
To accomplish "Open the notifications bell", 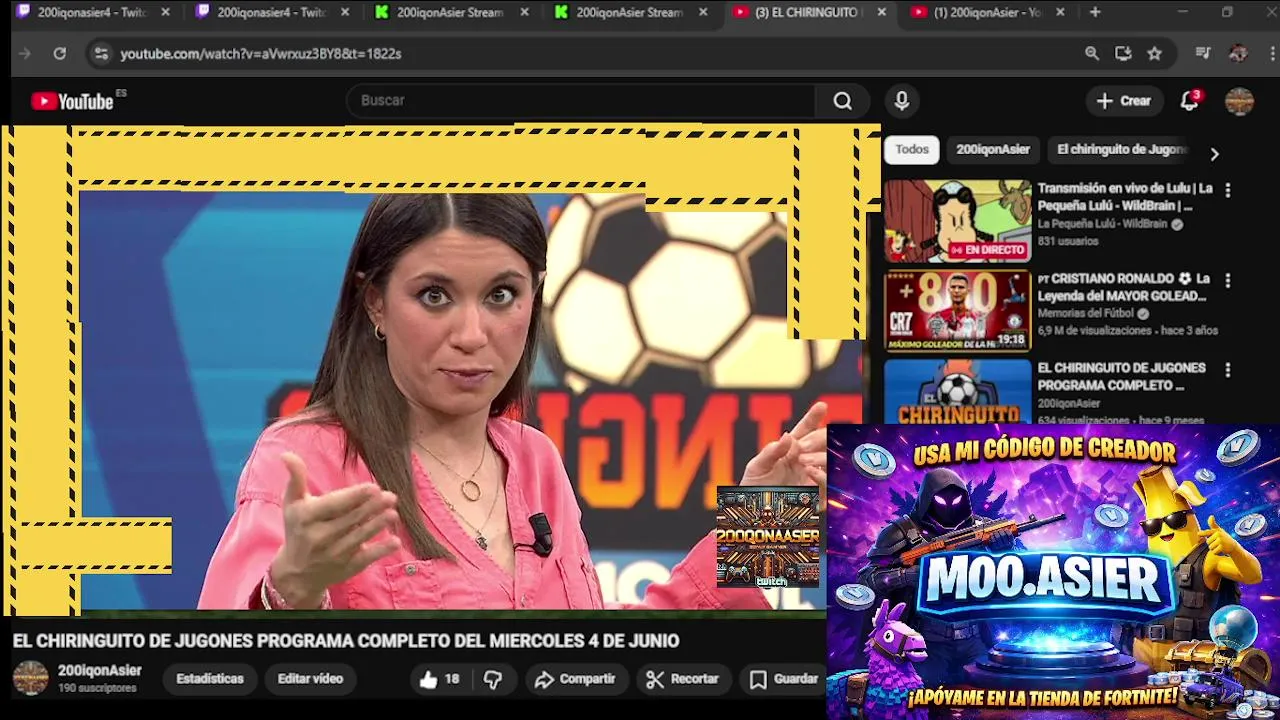I will tap(1190, 101).
